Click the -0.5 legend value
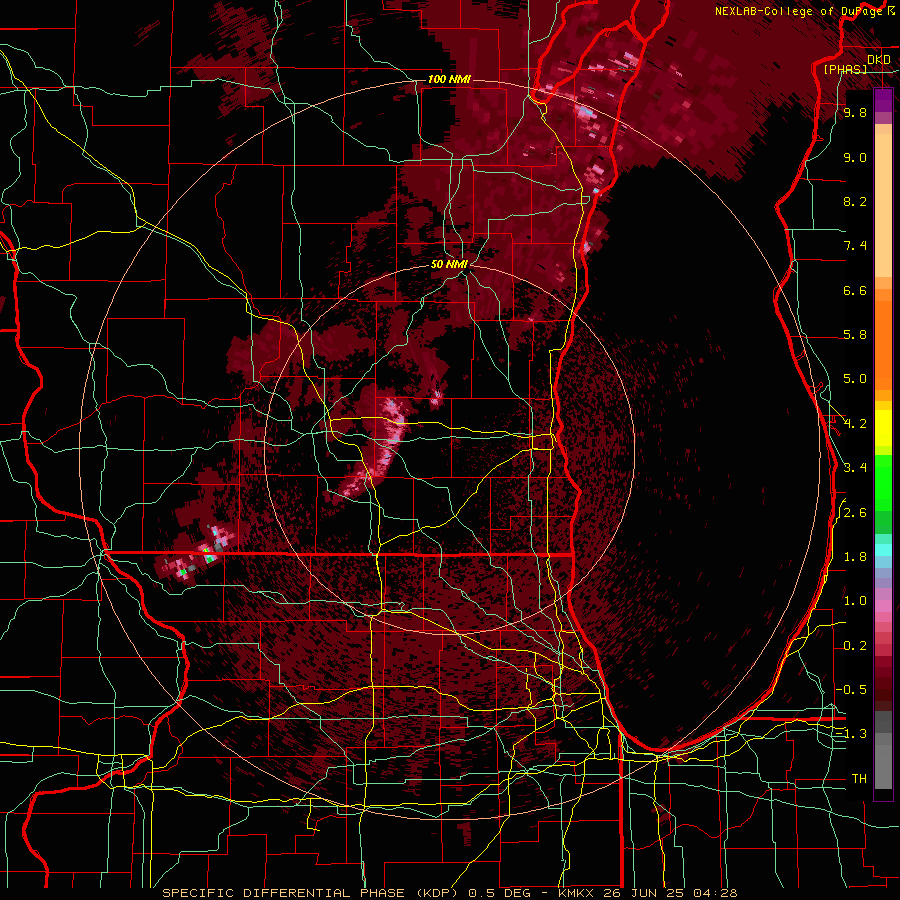This screenshot has height=900, width=900. [851, 690]
